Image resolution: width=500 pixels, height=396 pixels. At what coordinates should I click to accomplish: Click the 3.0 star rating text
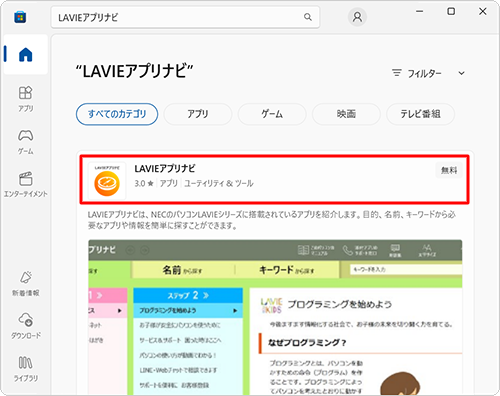(144, 183)
